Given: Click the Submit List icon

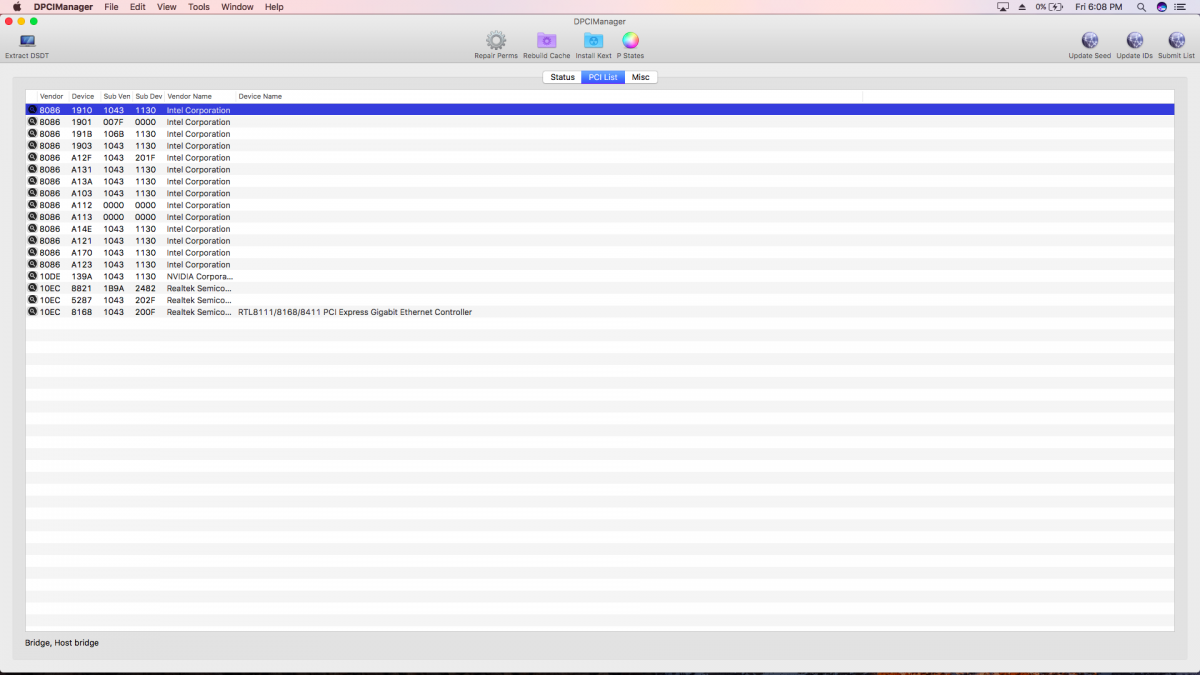Looking at the screenshot, I should [1176, 41].
